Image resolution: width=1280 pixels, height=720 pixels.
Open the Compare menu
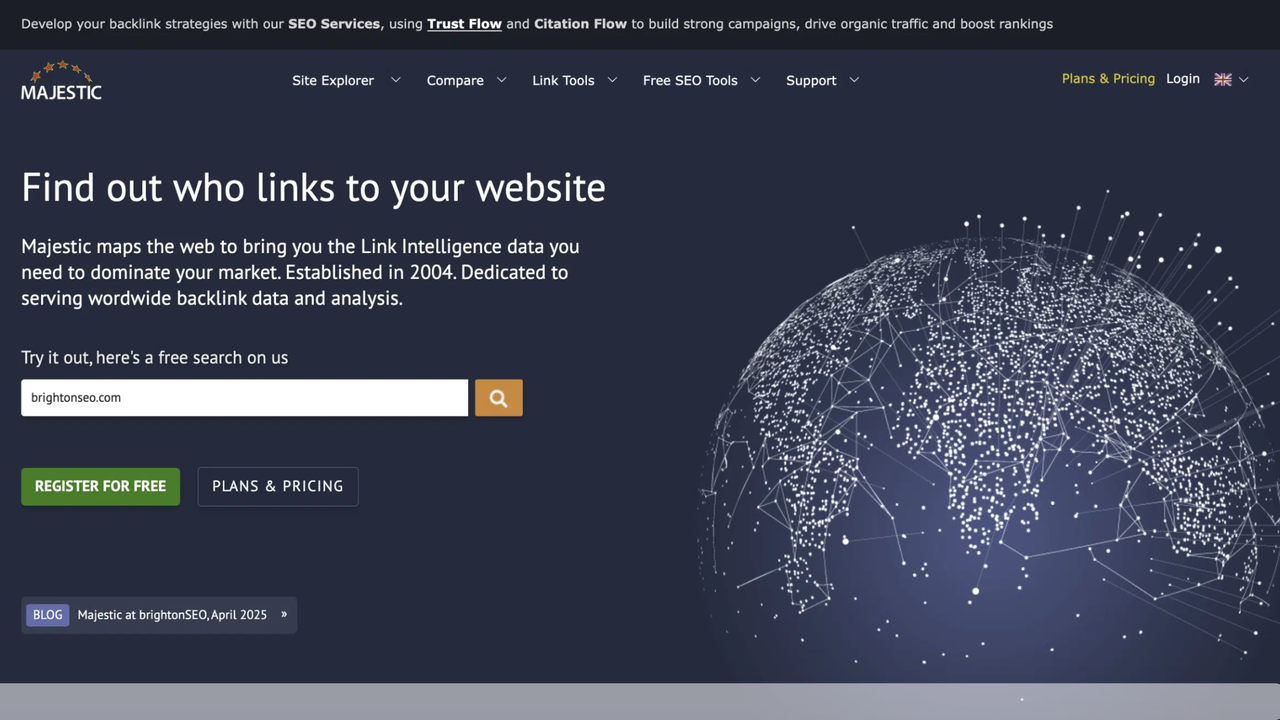[455, 80]
